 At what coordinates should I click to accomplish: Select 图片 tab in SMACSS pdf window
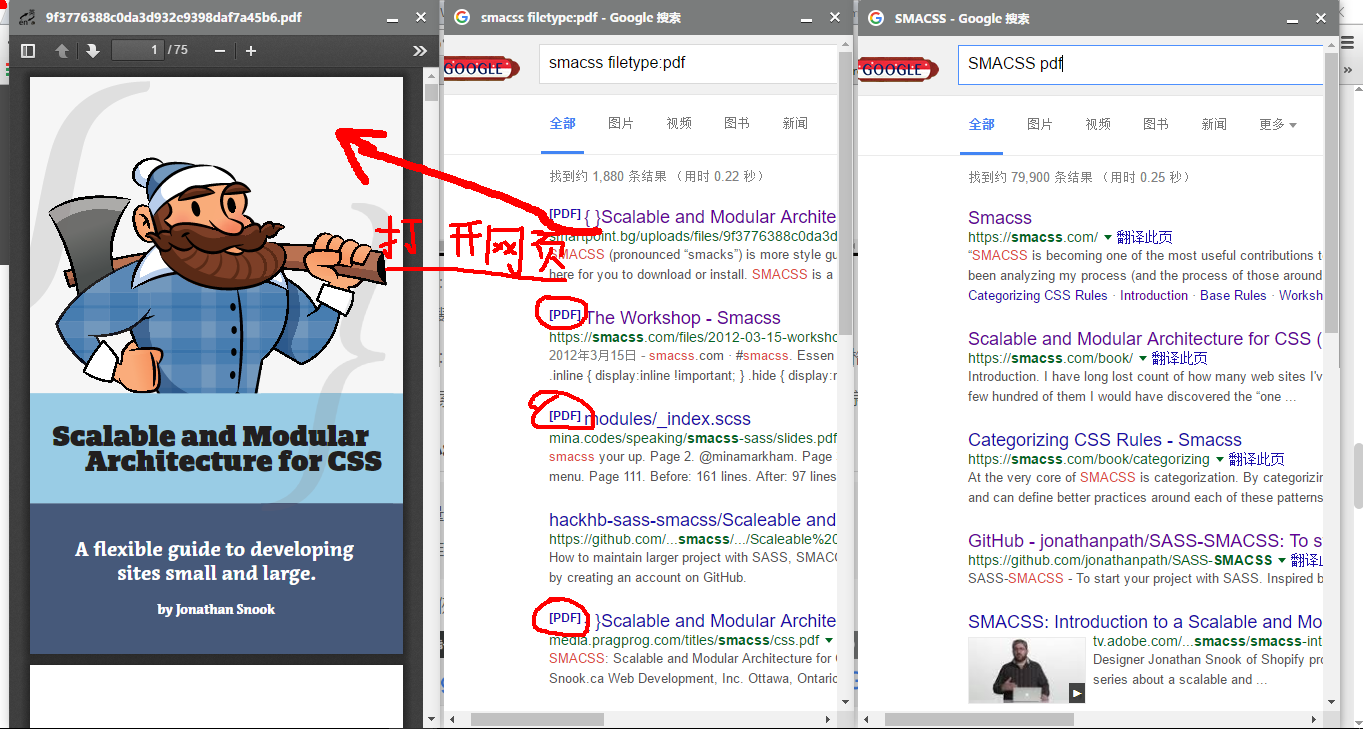pyautogui.click(x=1040, y=124)
